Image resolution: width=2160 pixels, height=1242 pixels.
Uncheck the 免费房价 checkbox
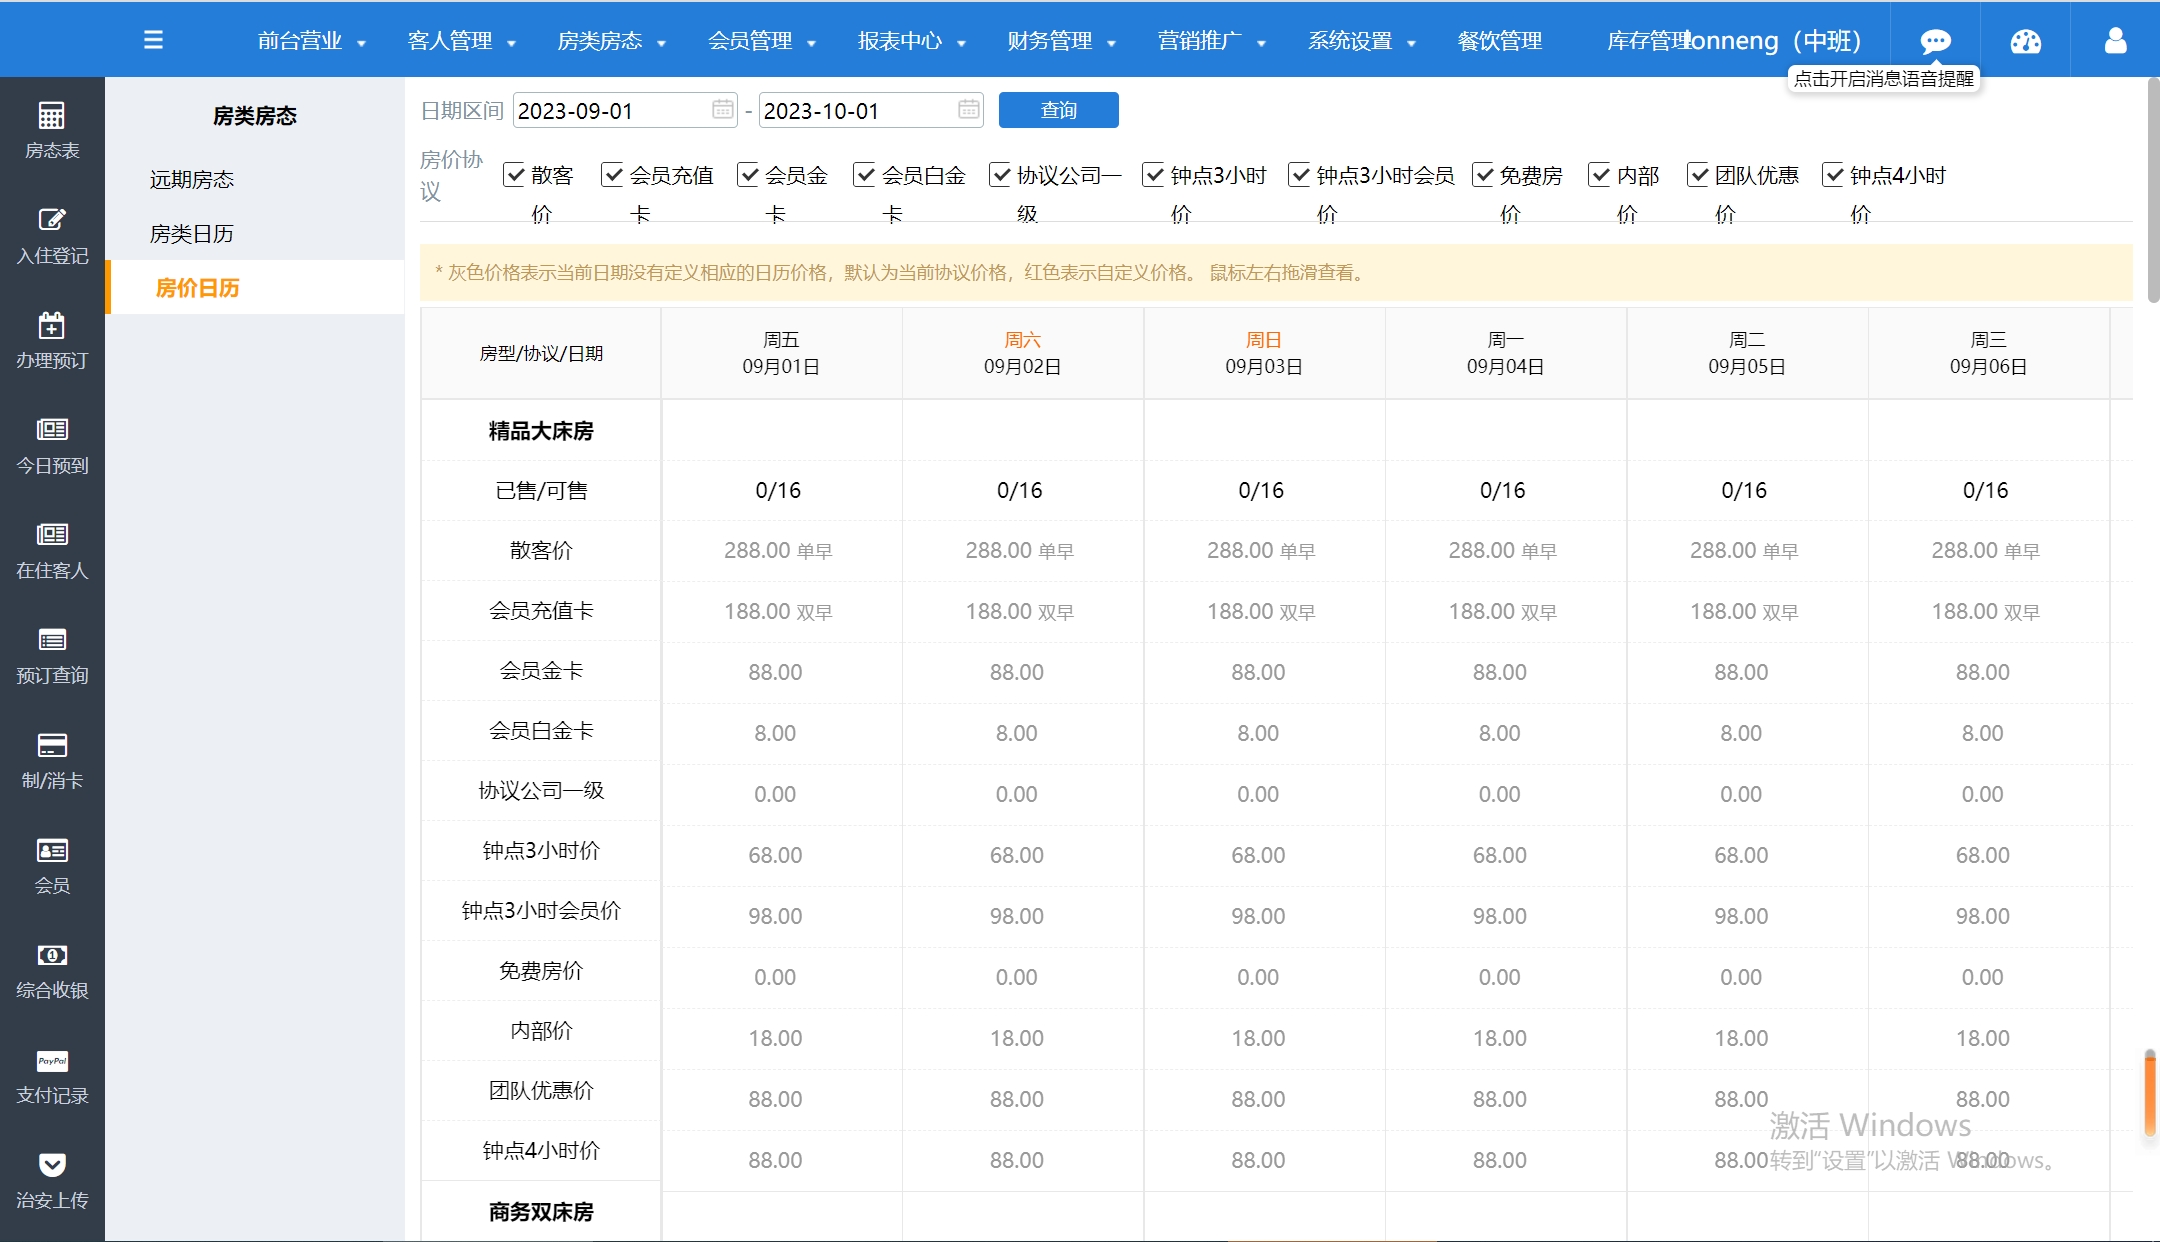click(1483, 175)
